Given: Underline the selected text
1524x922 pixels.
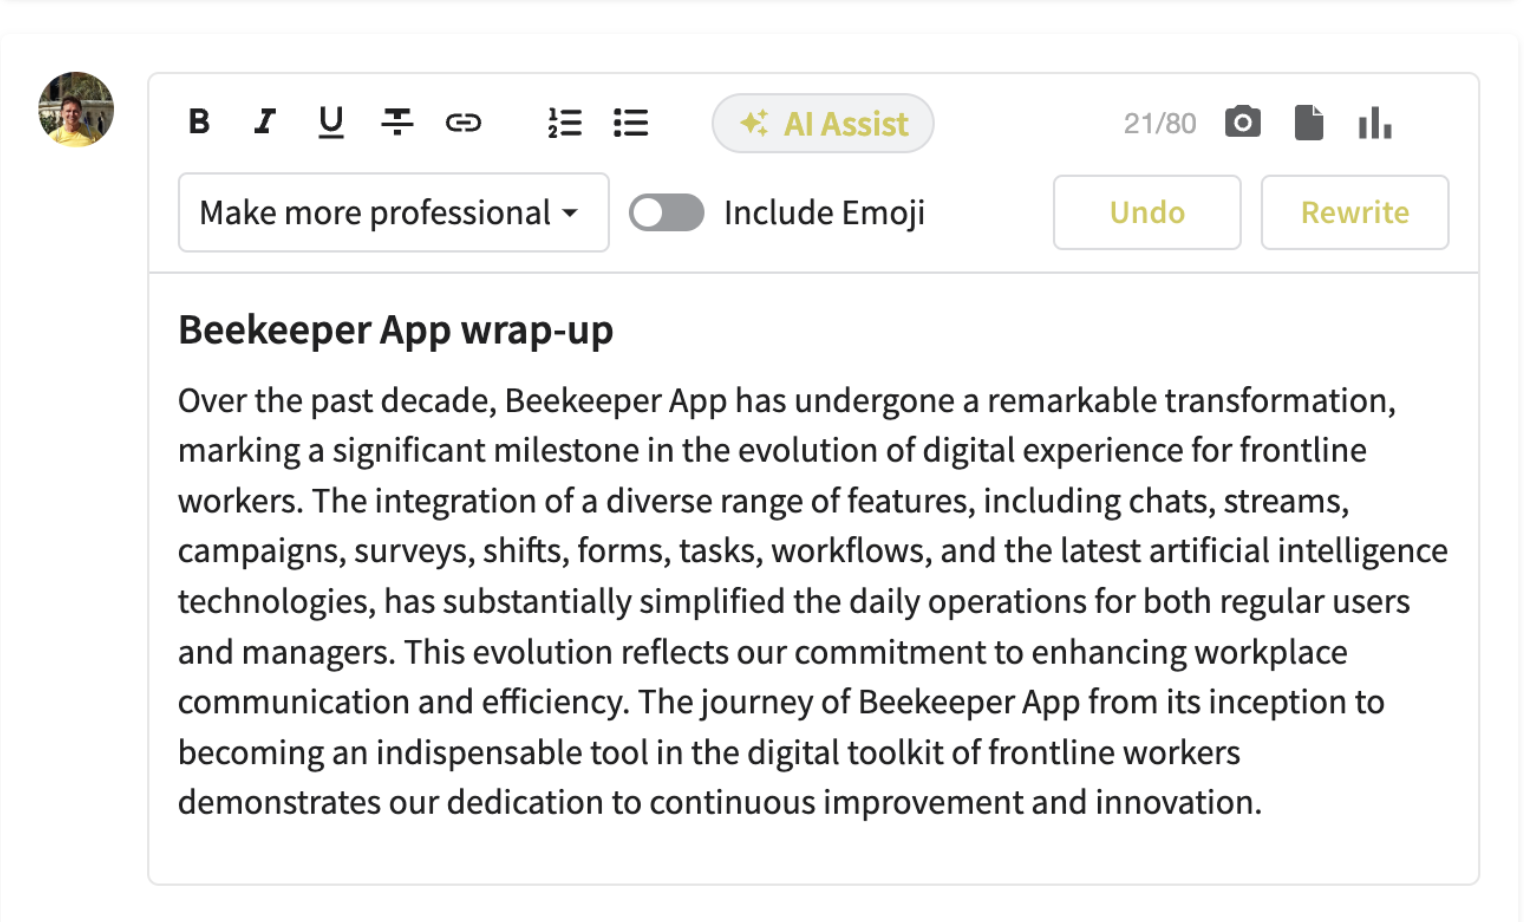Looking at the screenshot, I should pyautogui.click(x=330, y=122).
